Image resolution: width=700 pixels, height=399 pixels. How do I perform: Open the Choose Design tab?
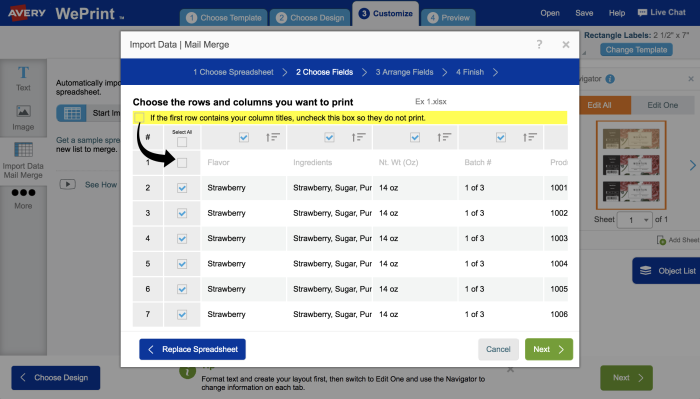pyautogui.click(x=310, y=18)
